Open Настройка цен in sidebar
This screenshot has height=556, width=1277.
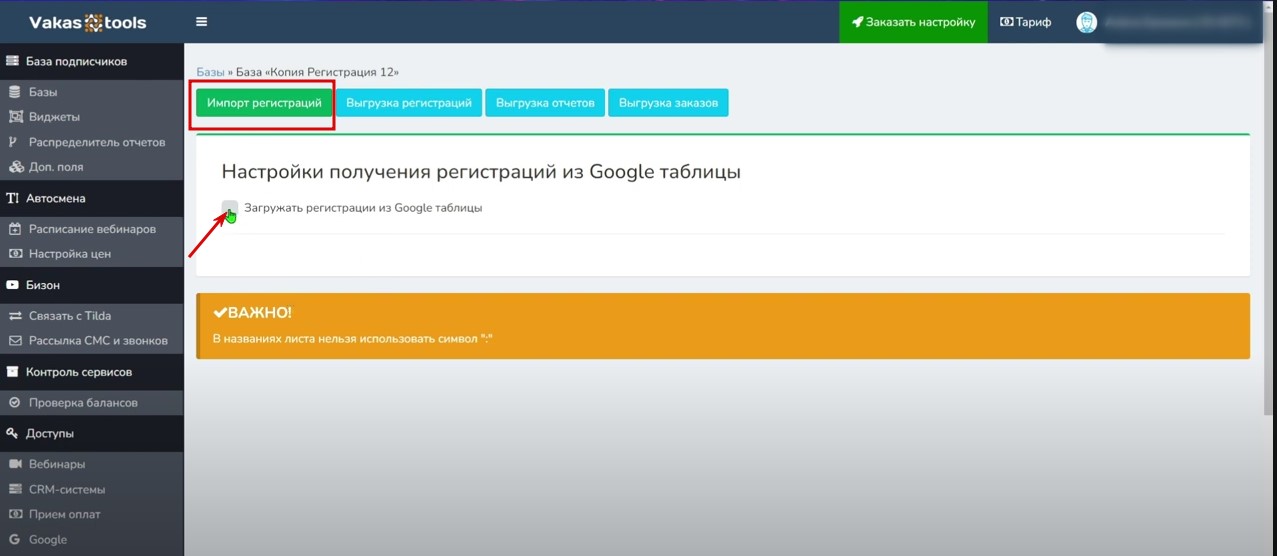click(69, 254)
